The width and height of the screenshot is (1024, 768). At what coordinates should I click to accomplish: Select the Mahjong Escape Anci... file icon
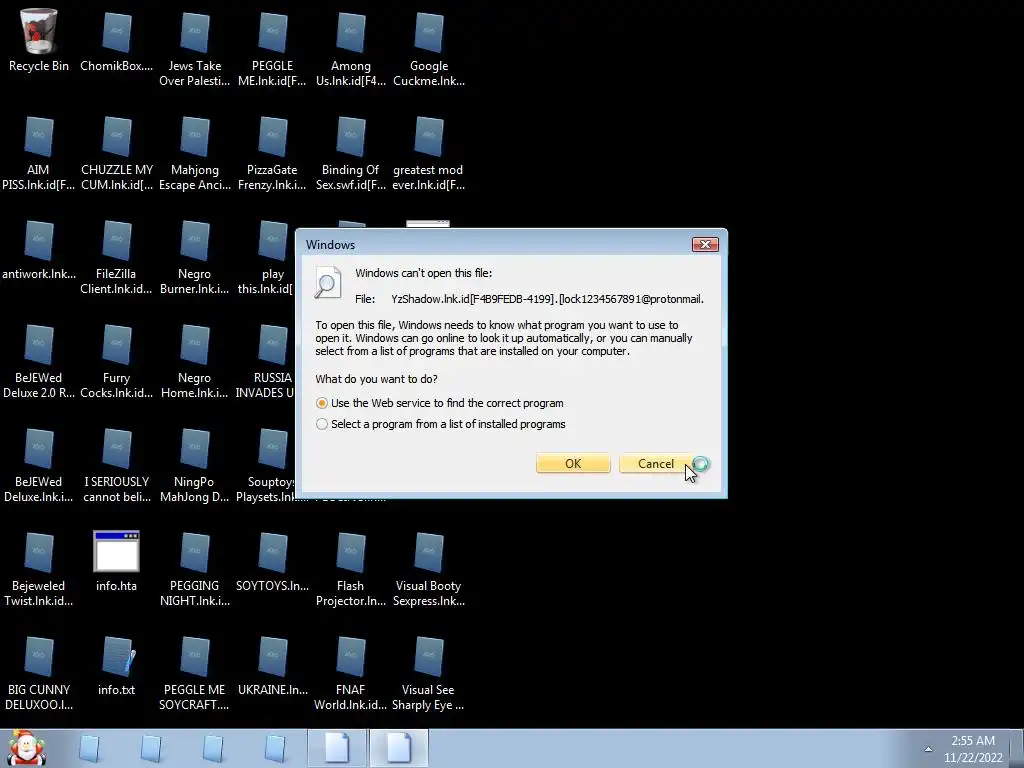coord(195,152)
